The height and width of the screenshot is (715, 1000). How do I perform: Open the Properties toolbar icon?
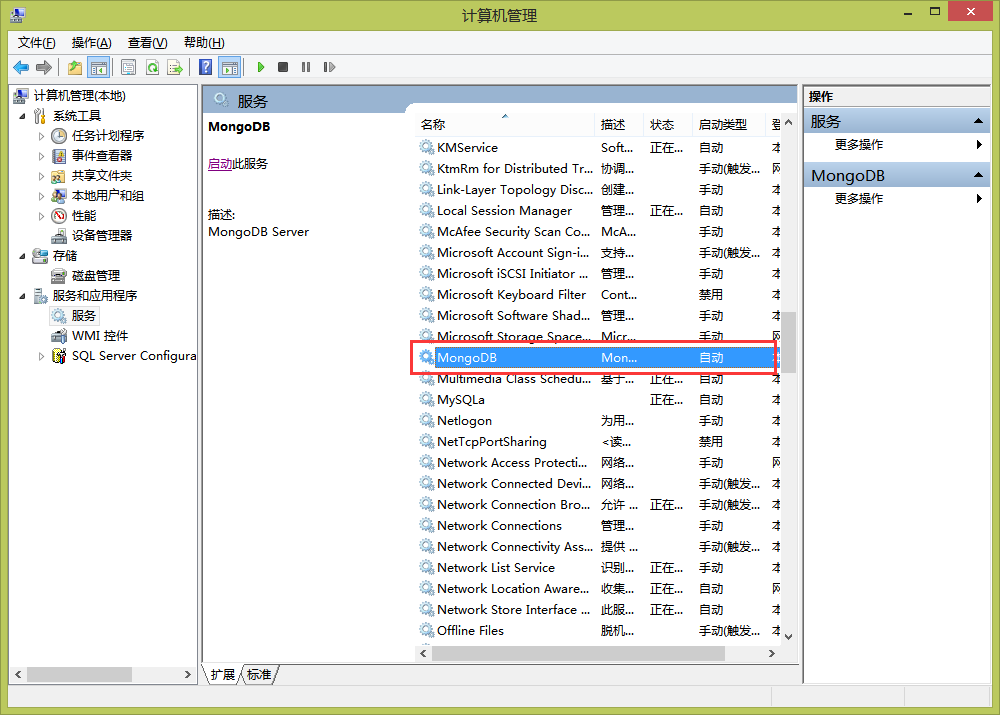pyautogui.click(x=128, y=67)
